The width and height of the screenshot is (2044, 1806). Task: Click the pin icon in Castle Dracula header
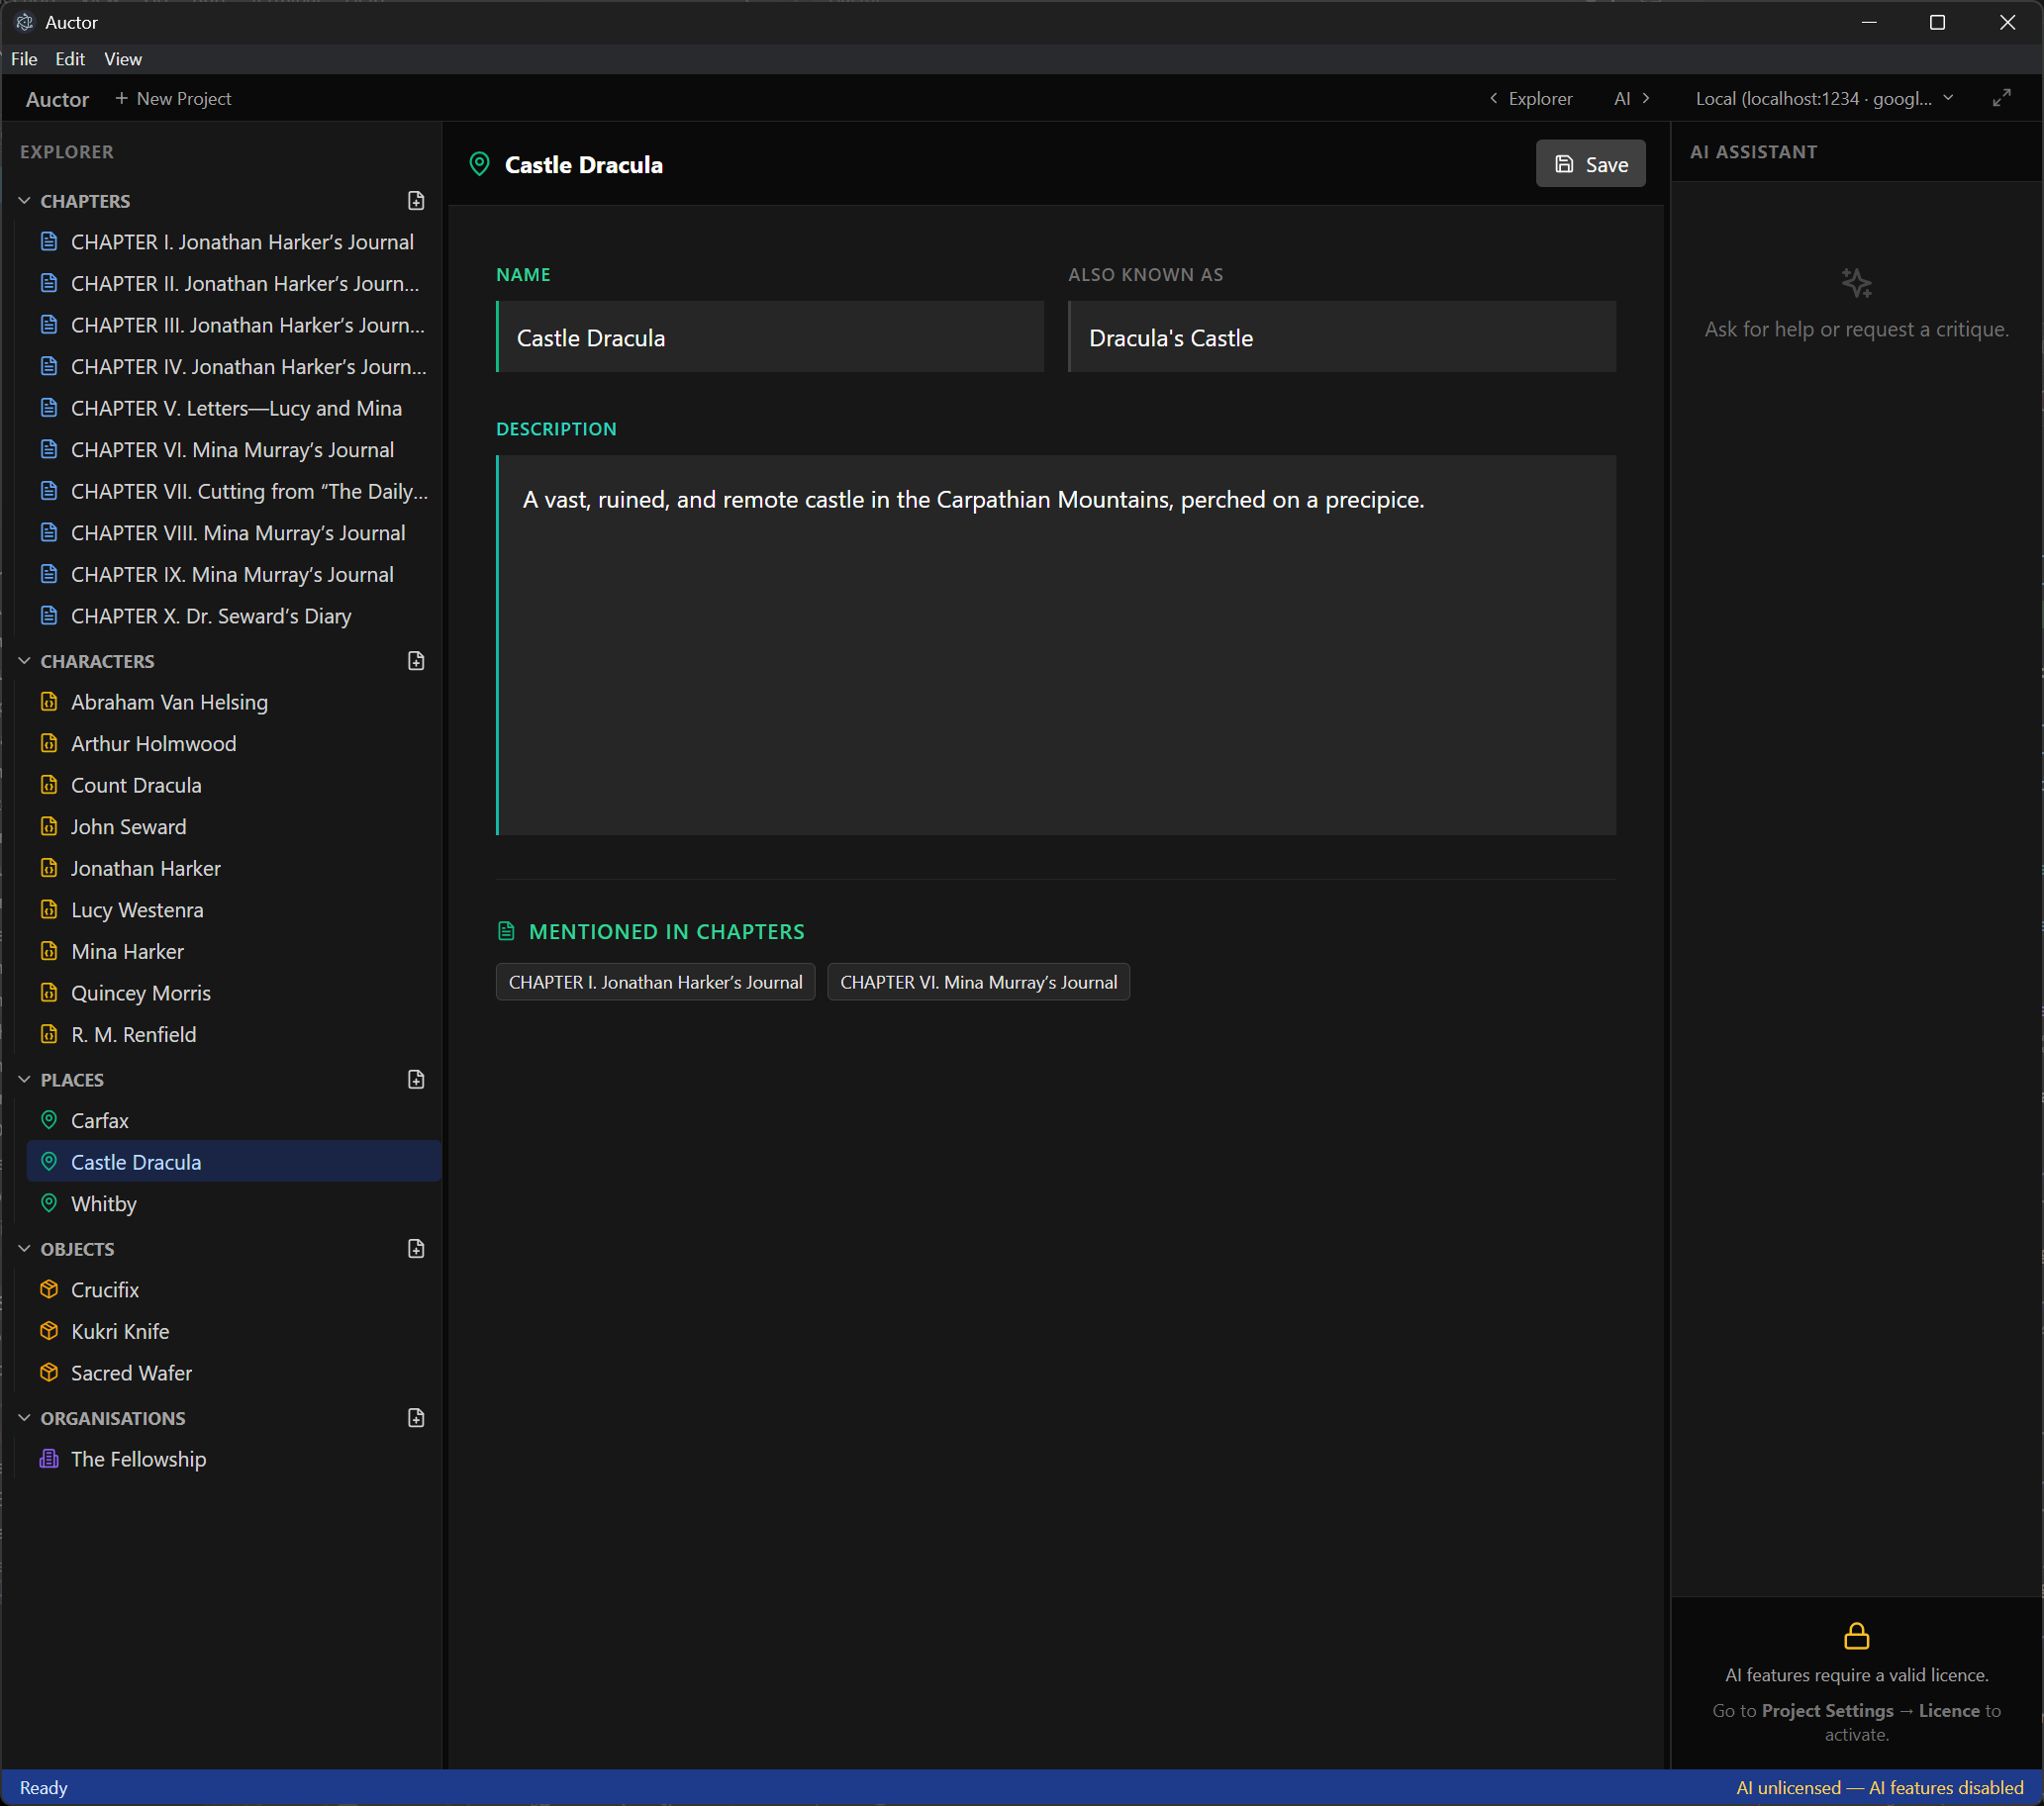[479, 164]
